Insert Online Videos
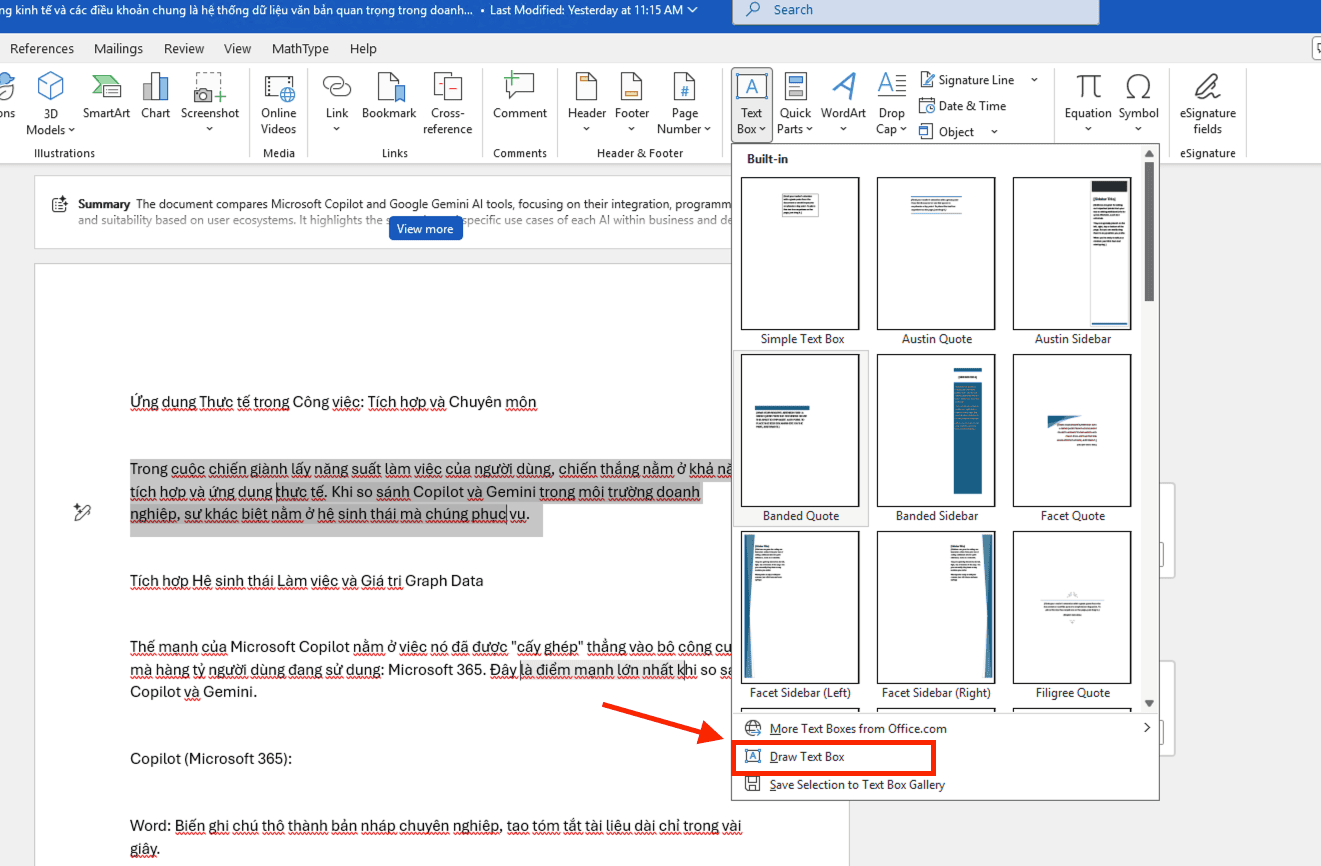 [x=279, y=104]
